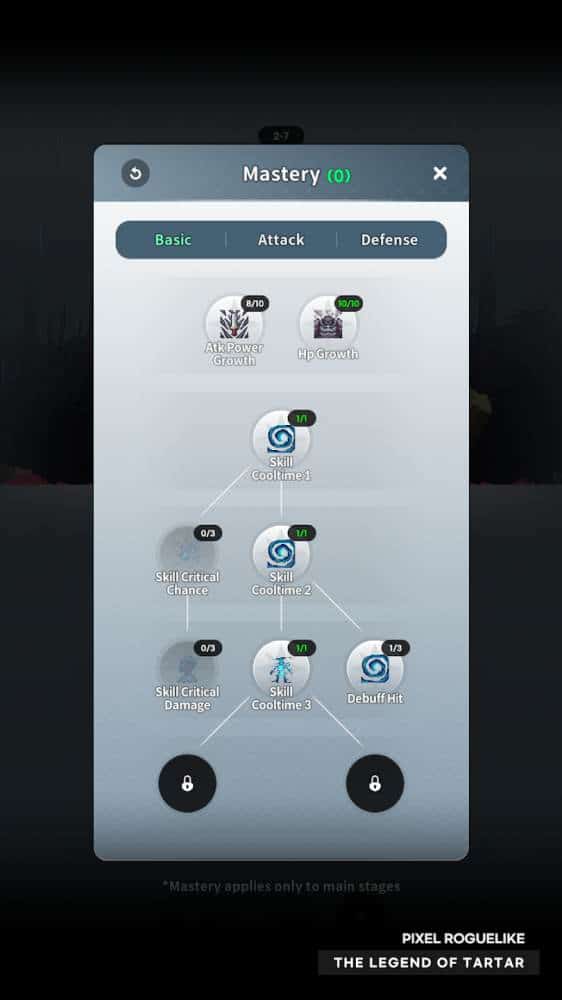Screen dimensions: 562x1000
Task: Click the green mastery points counter (0)
Action: pos(339,175)
